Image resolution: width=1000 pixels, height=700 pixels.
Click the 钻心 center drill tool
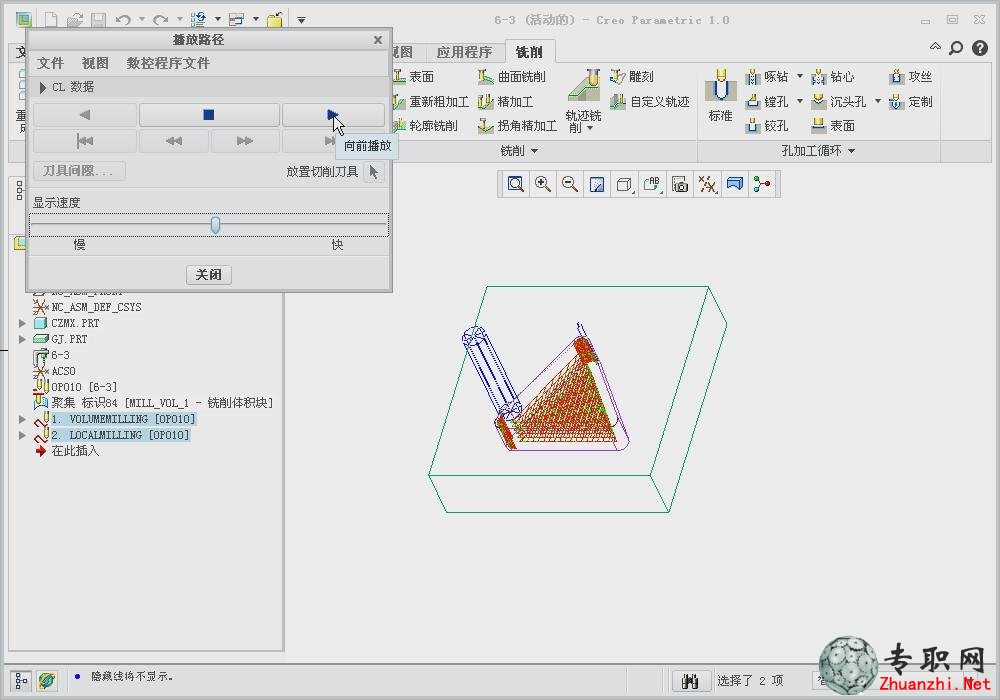pyautogui.click(x=833, y=77)
